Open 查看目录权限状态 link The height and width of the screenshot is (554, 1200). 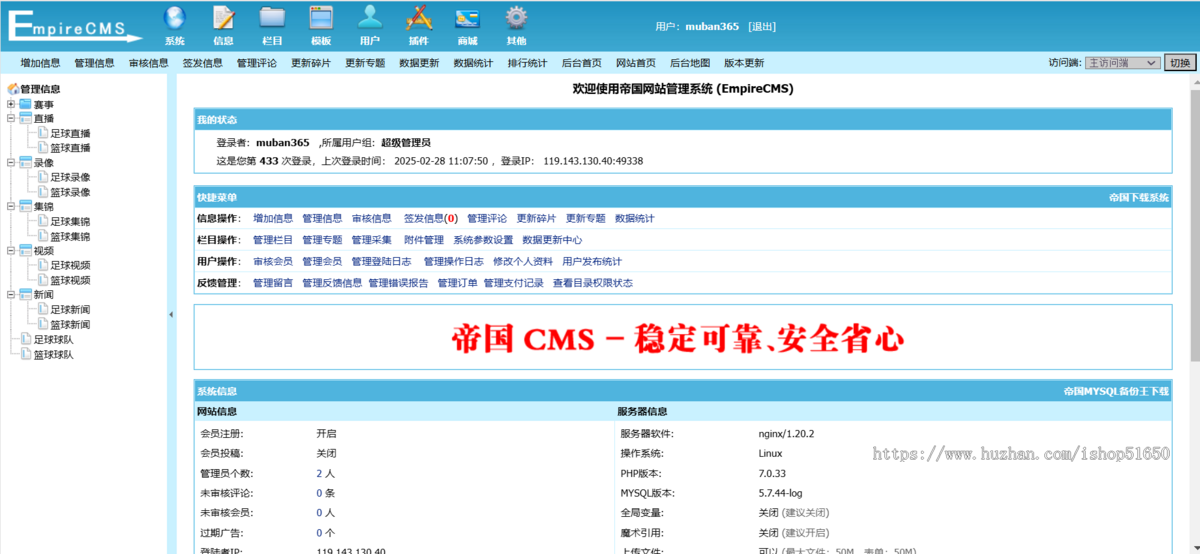pos(593,283)
